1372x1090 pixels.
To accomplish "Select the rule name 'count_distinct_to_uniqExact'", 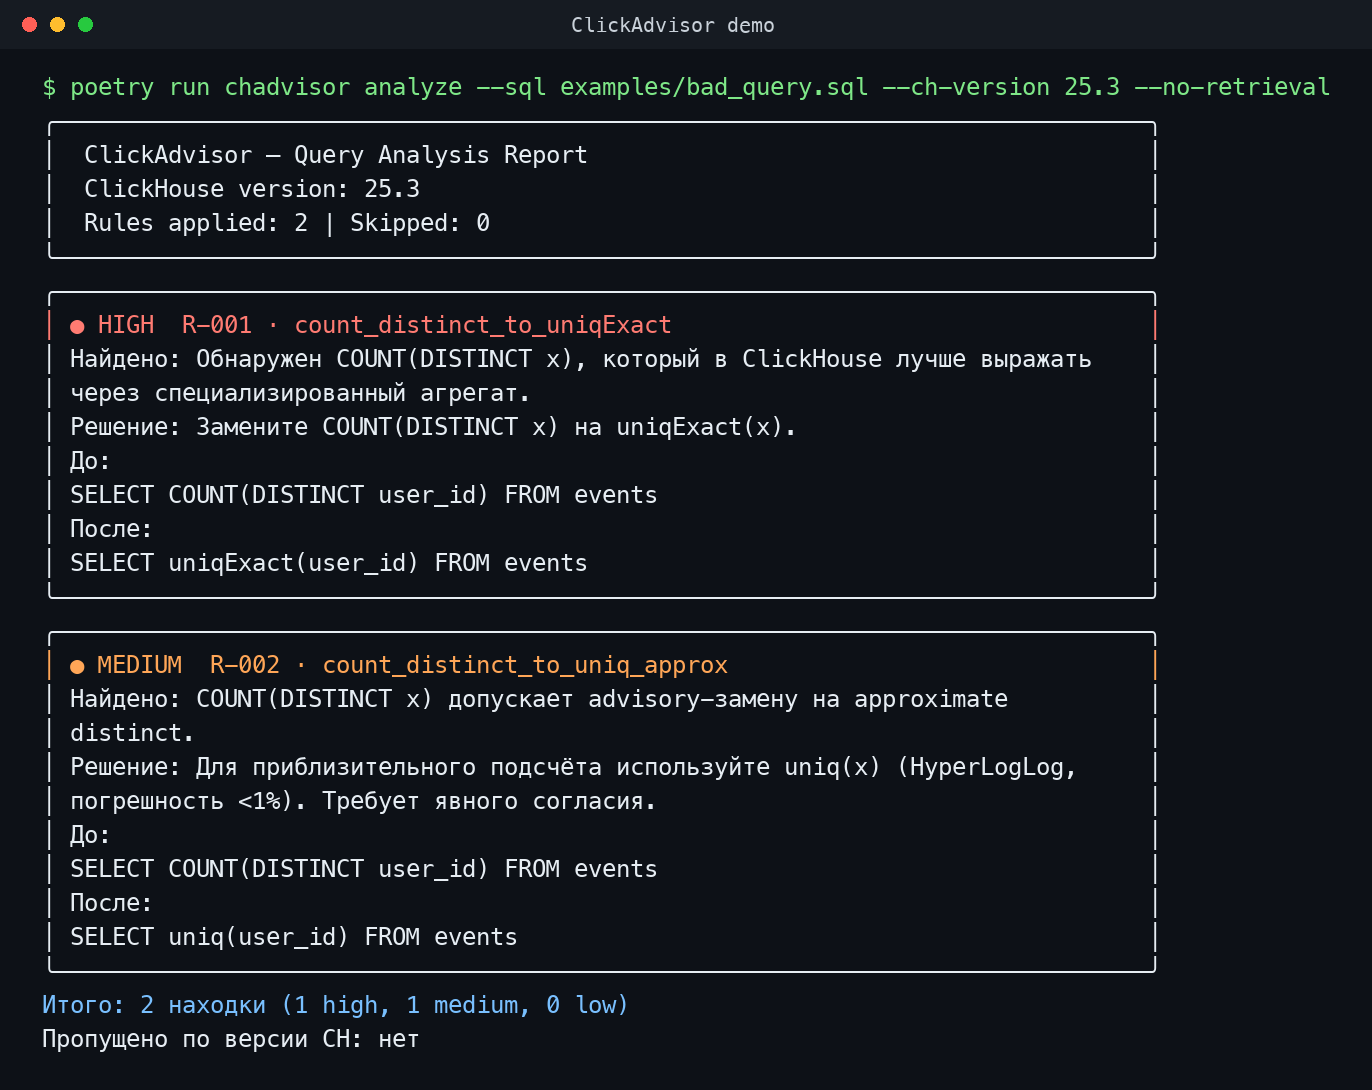I will coord(483,325).
